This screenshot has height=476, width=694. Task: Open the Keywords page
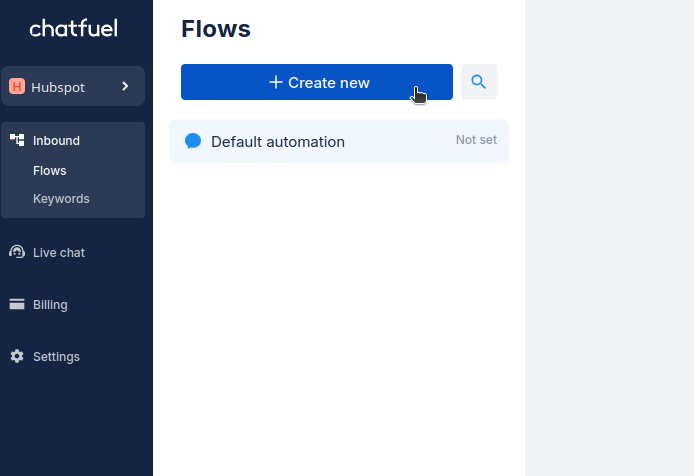(61, 199)
